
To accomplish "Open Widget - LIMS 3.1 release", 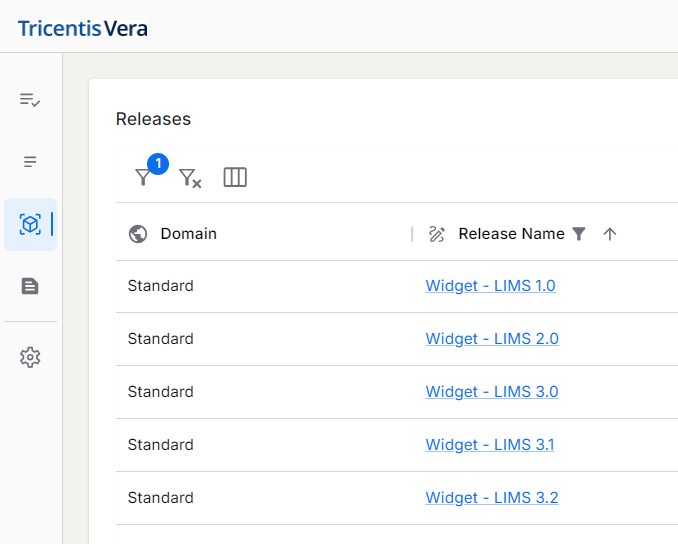I will coord(490,445).
